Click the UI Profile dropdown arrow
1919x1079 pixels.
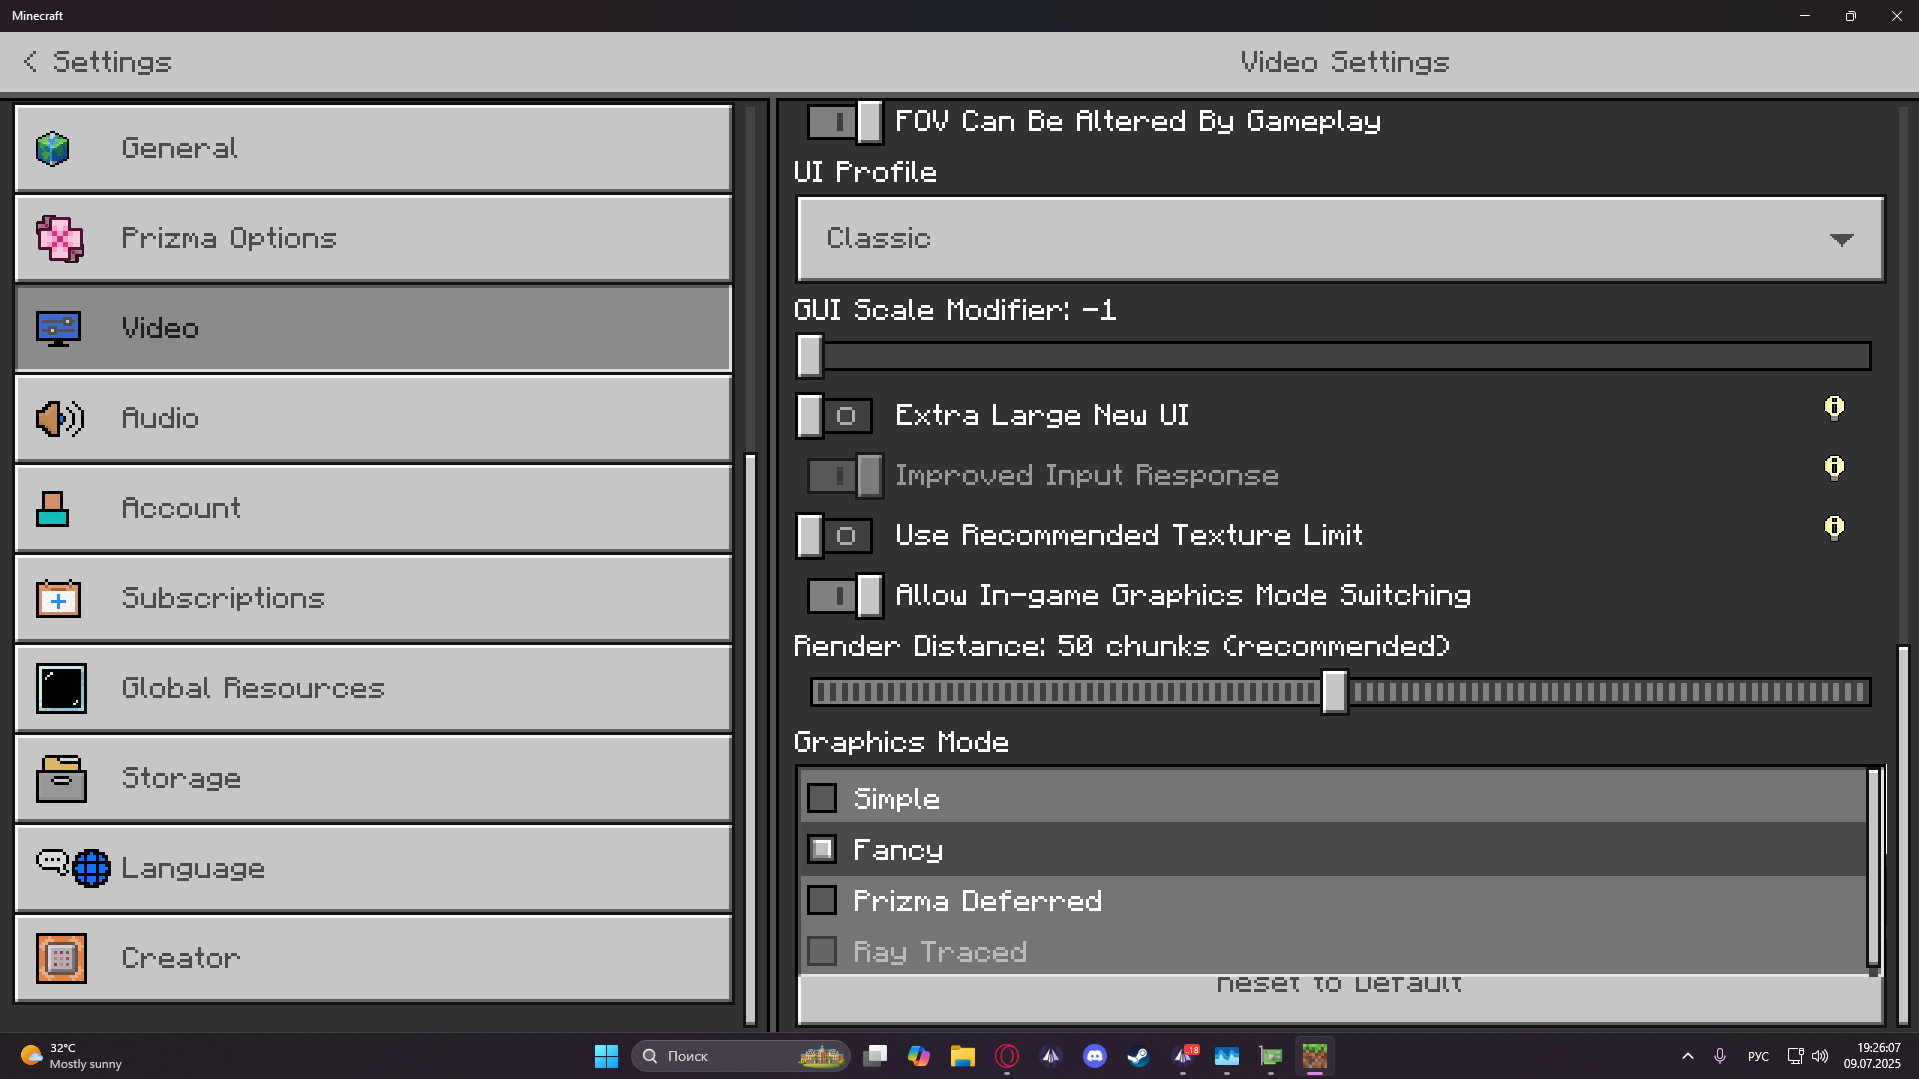point(1841,239)
